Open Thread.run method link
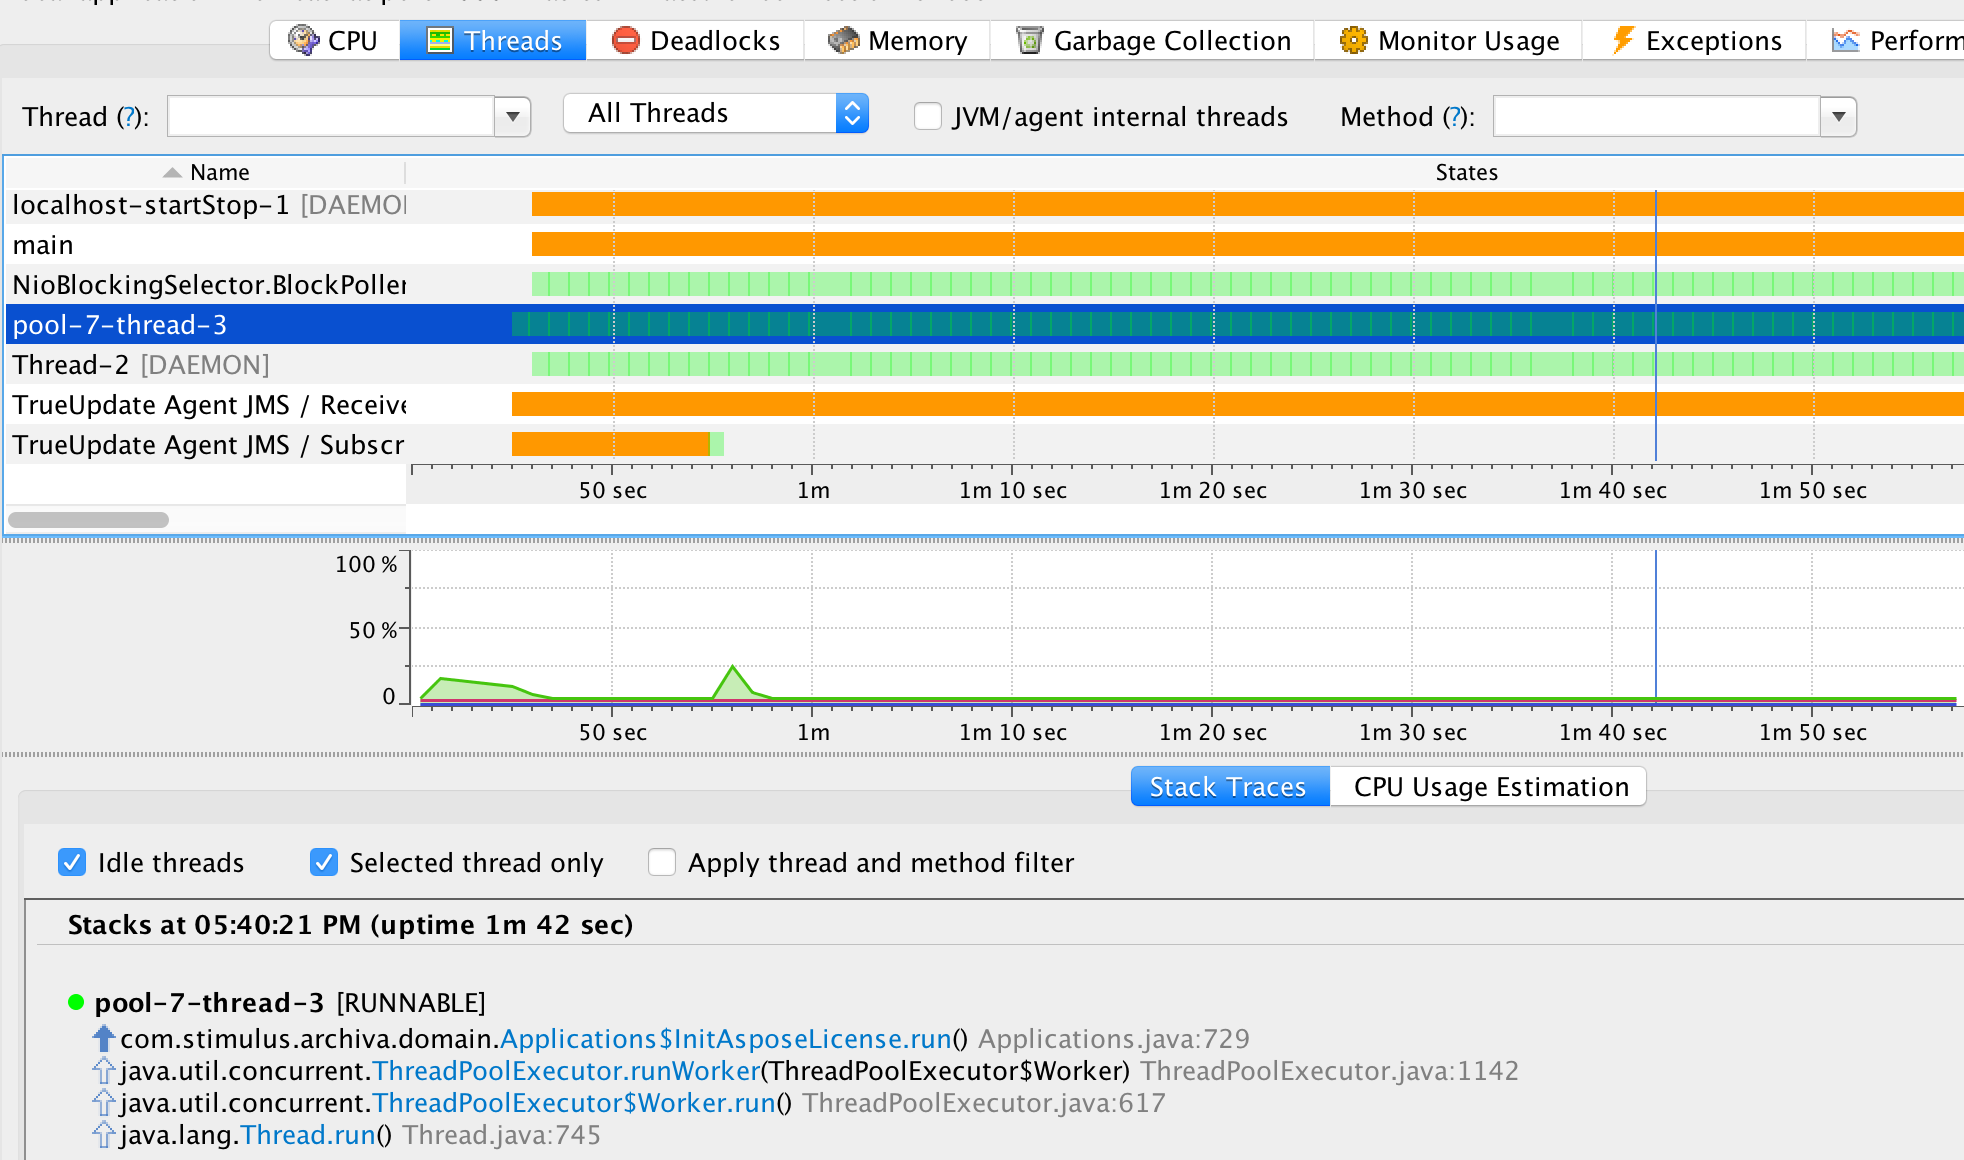This screenshot has width=1964, height=1160. [x=308, y=1135]
